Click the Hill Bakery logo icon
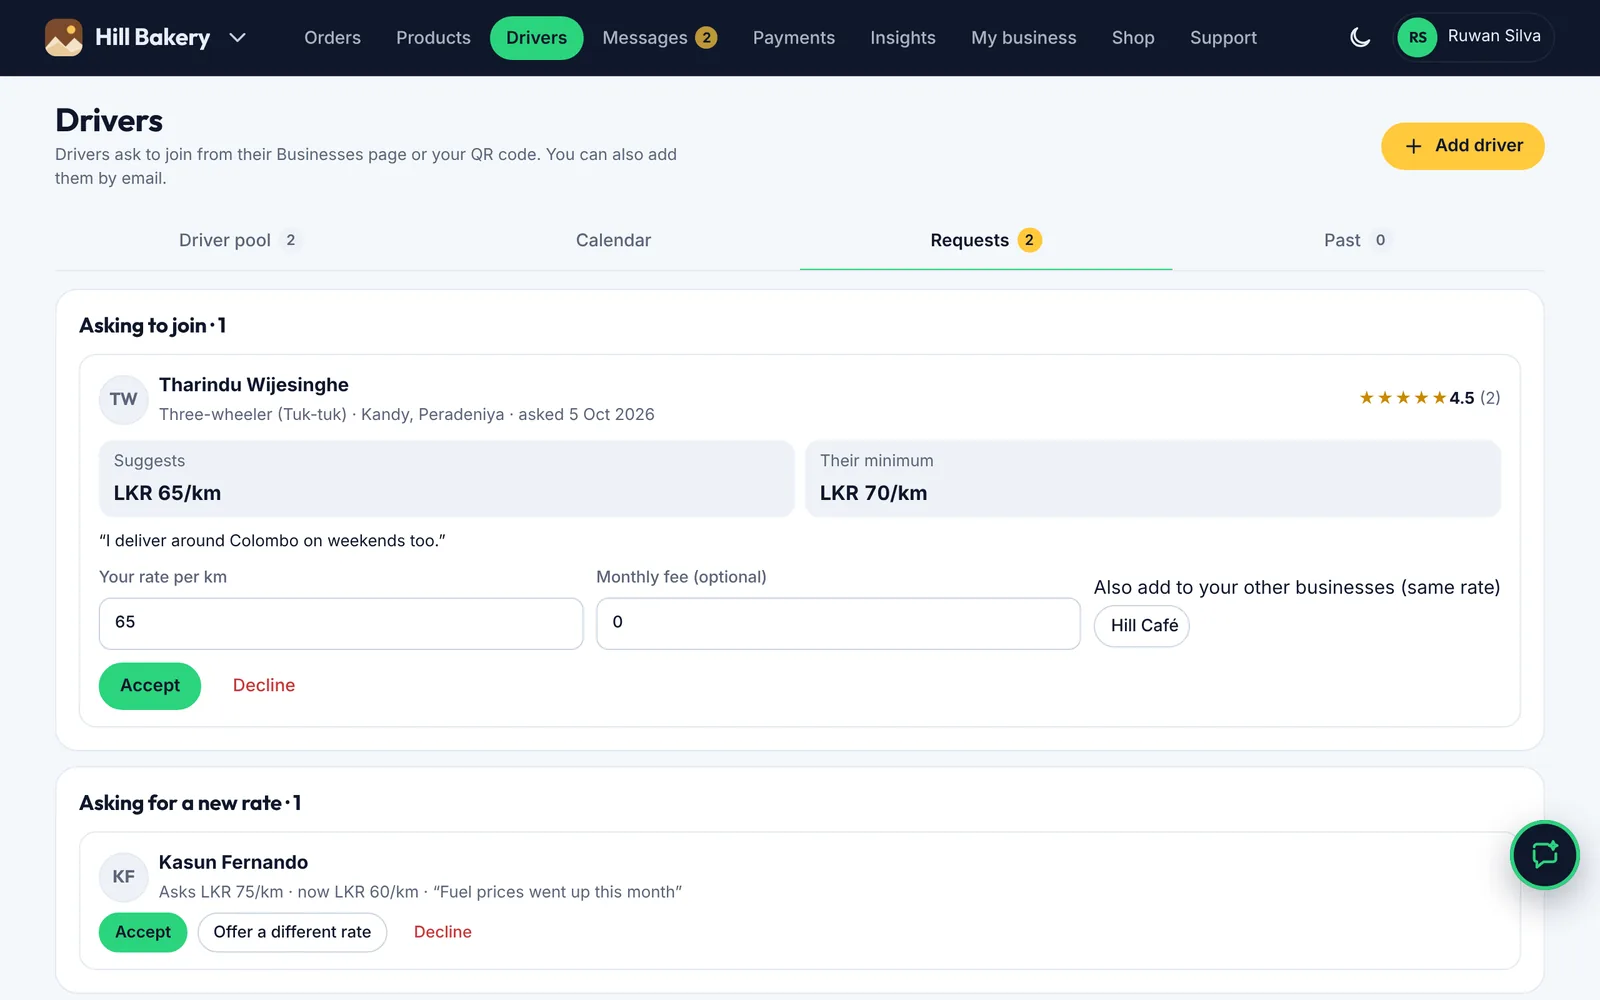The width and height of the screenshot is (1600, 1000). [x=64, y=38]
